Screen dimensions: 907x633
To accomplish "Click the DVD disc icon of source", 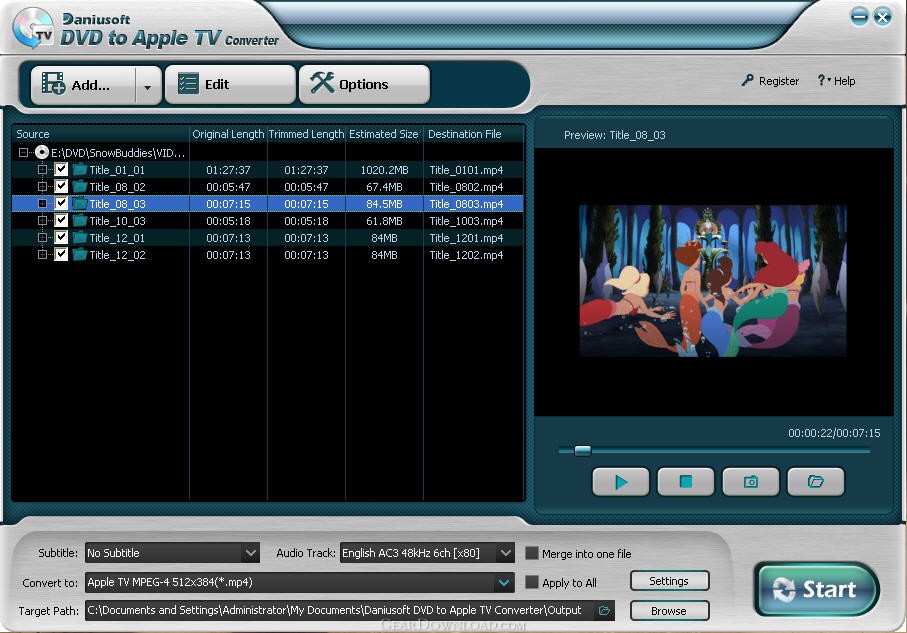I will 42,152.
